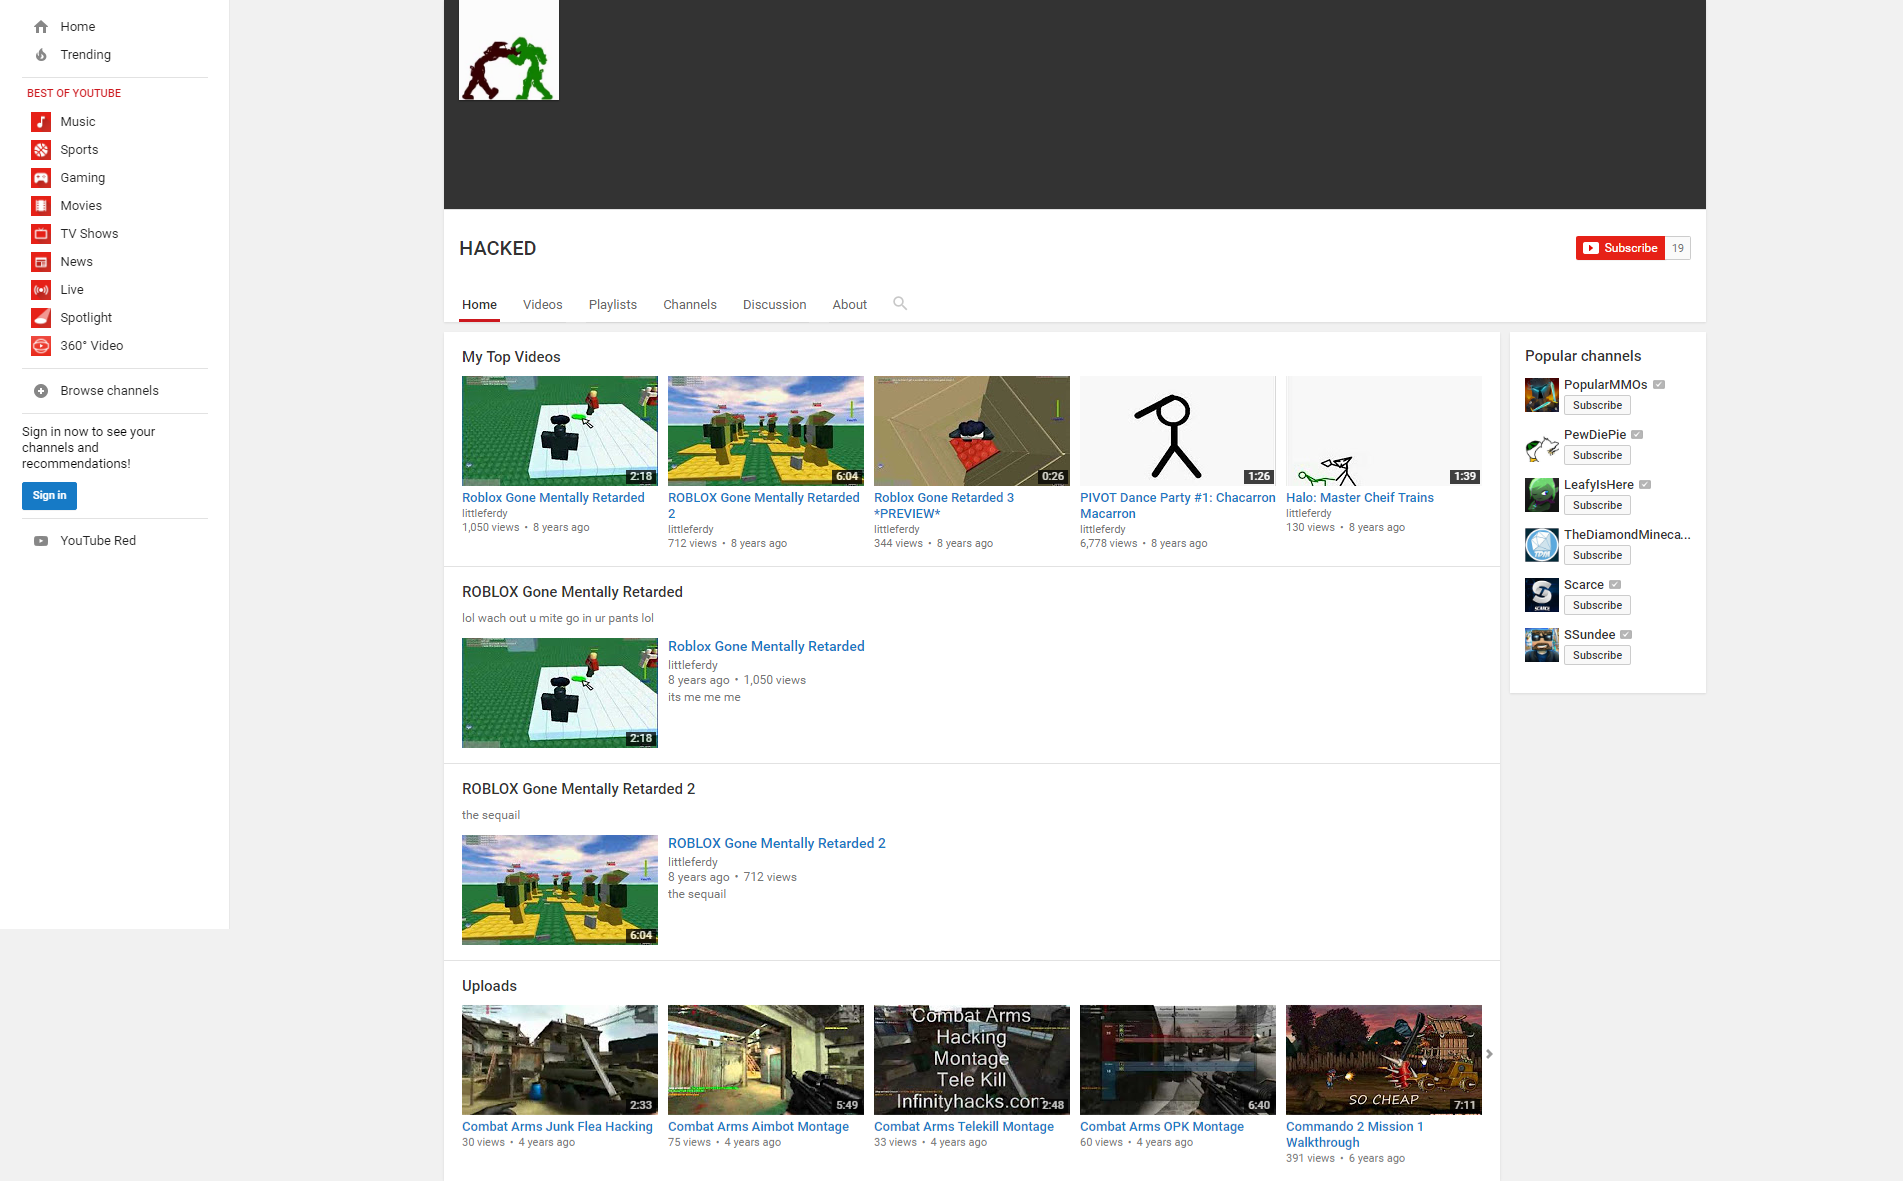
Task: Open the Scarce channel name link
Action: pos(1584,585)
